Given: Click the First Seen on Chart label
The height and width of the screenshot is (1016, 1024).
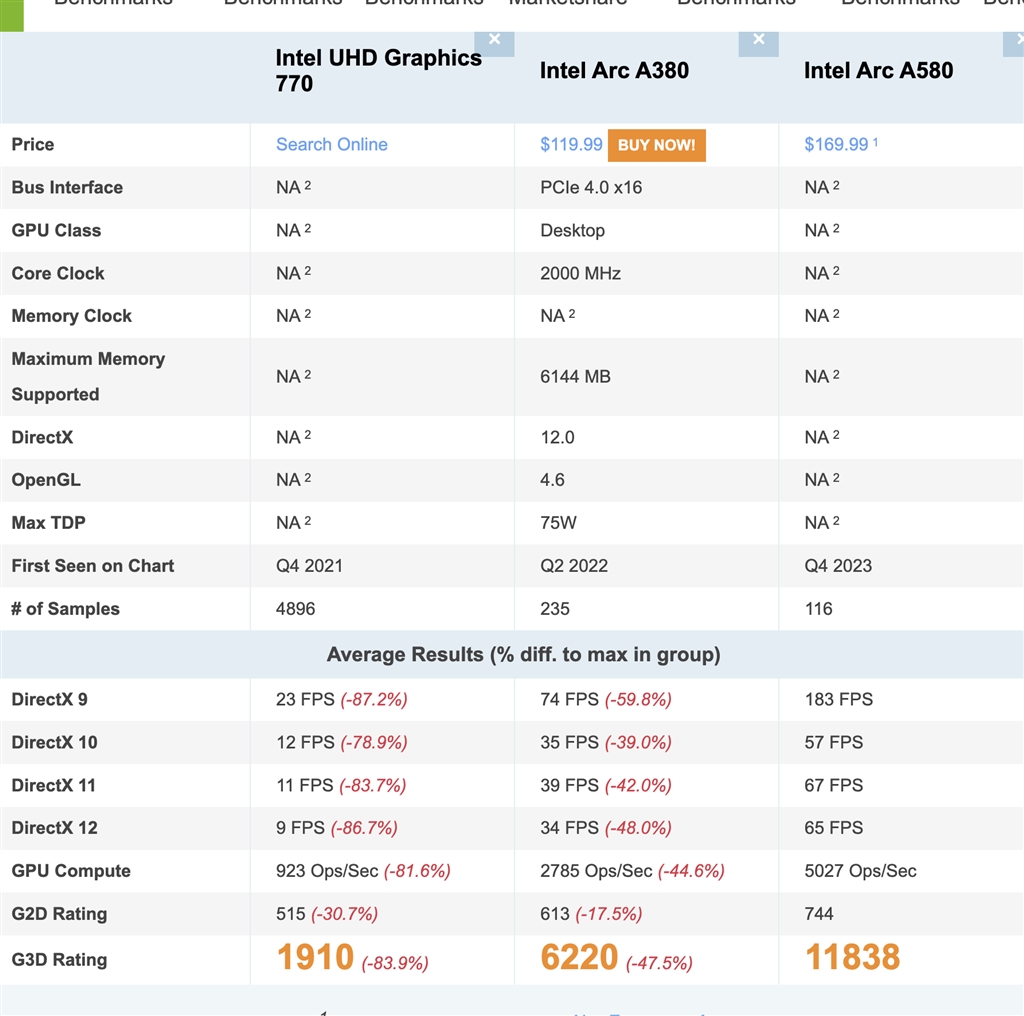Looking at the screenshot, I should point(93,565).
